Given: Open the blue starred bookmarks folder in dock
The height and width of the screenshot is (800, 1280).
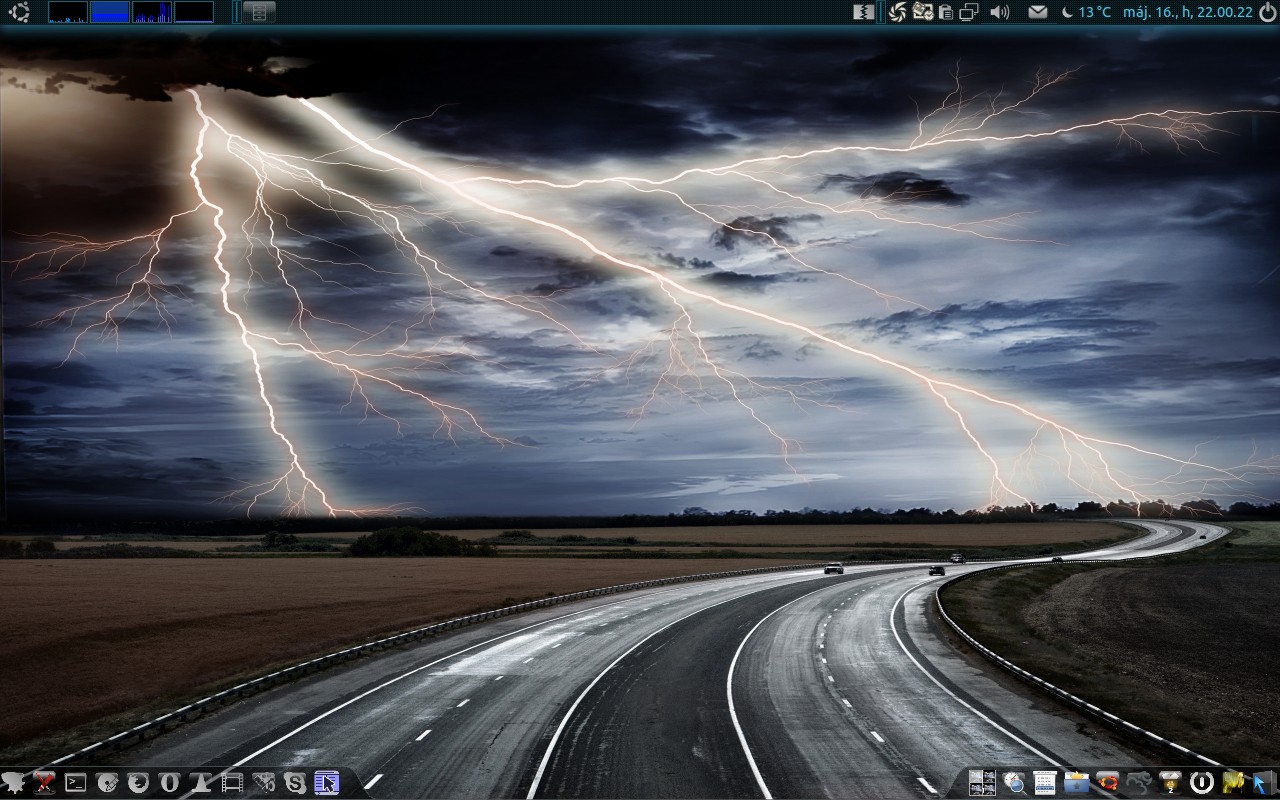Looking at the screenshot, I should (x=1076, y=783).
